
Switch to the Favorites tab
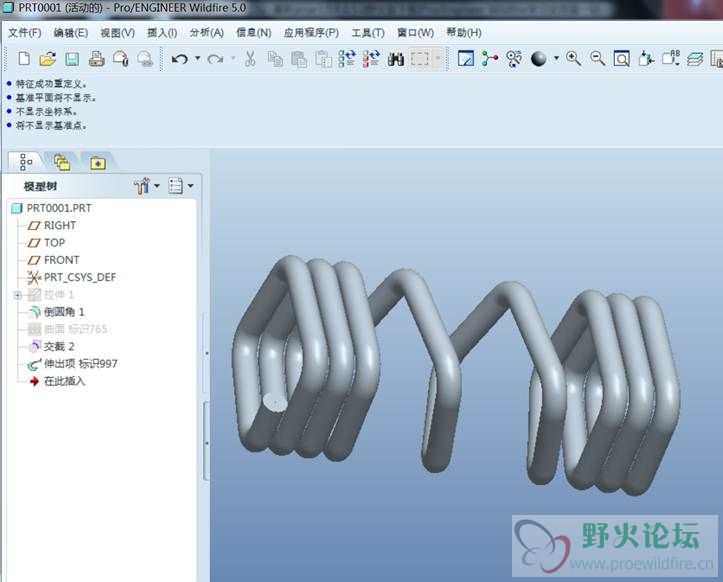(x=98, y=162)
